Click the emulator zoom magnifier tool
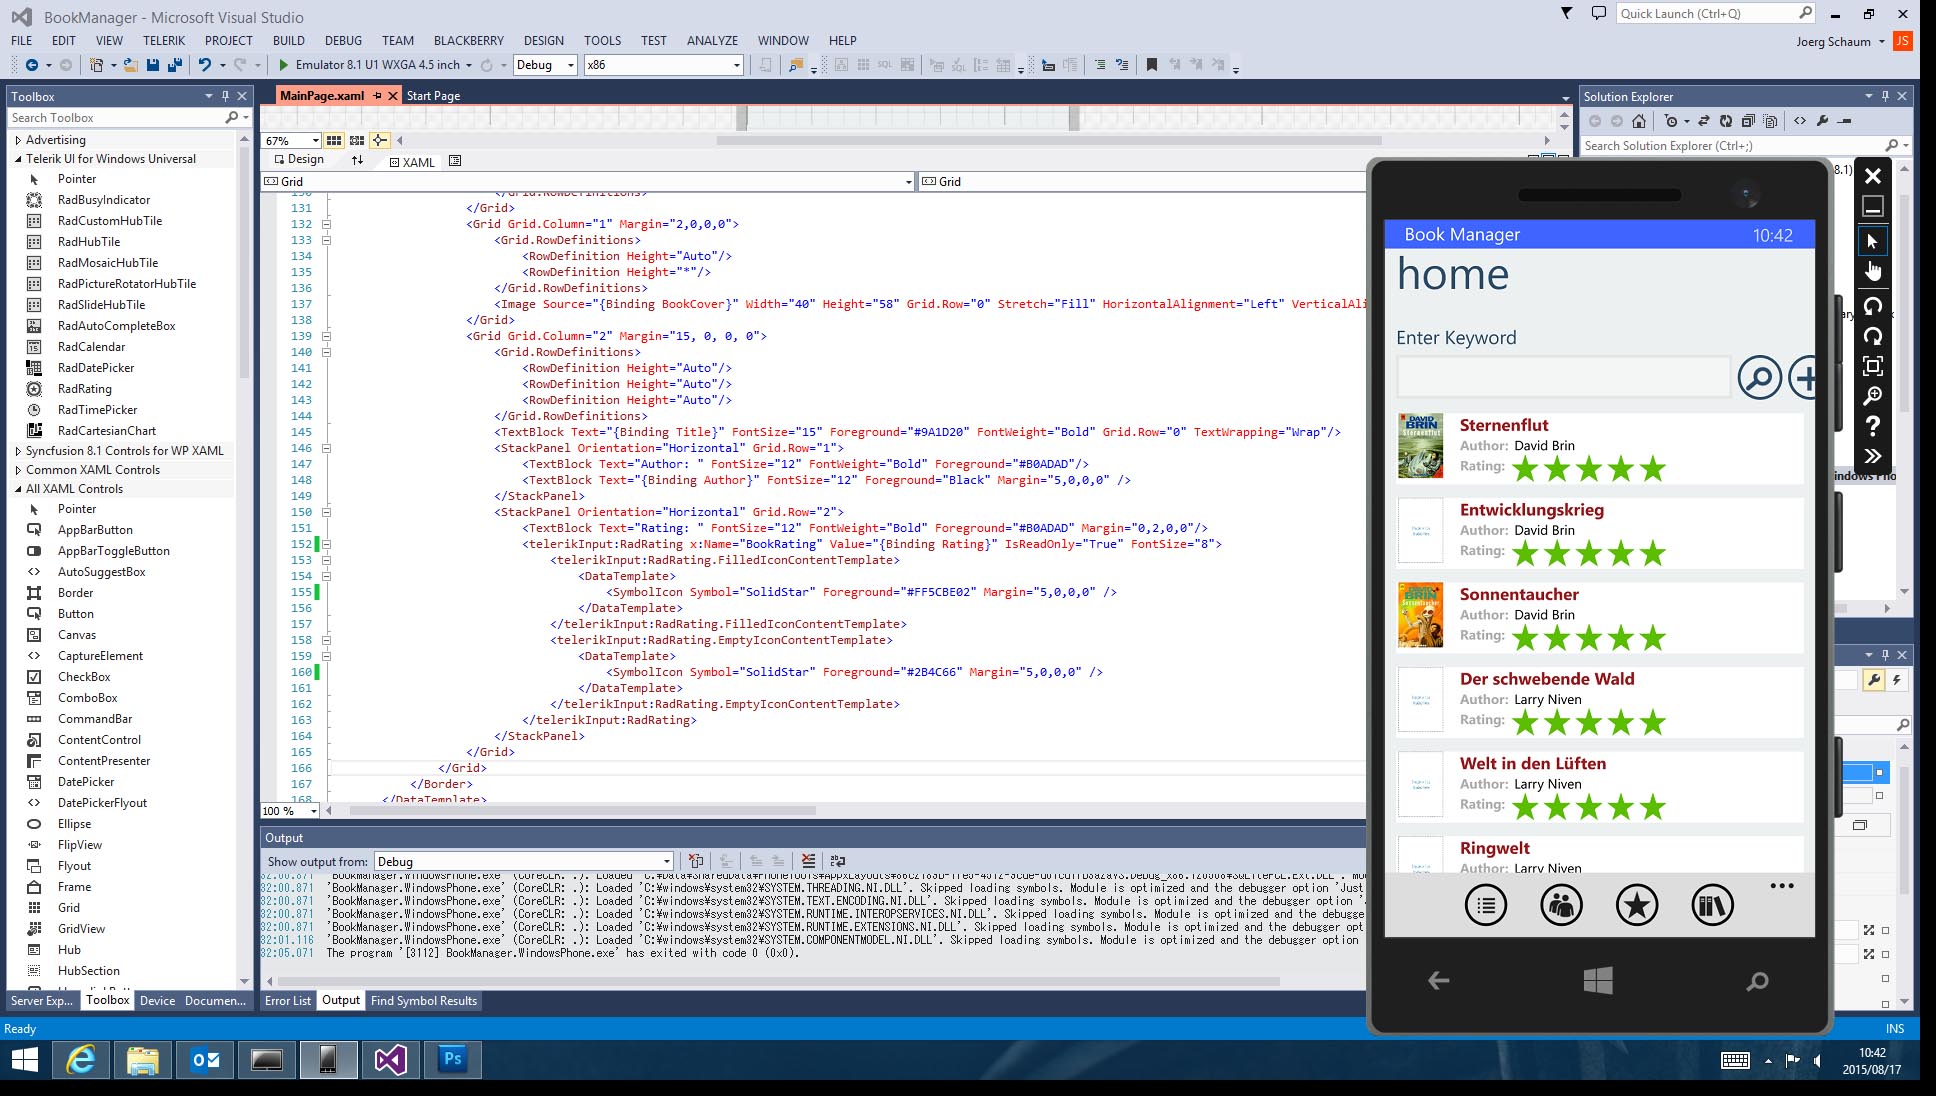Screen dimensions: 1936x1096 click(1872, 396)
